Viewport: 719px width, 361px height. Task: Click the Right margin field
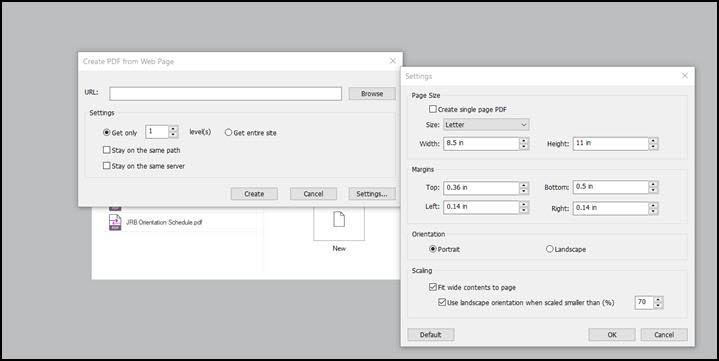pyautogui.click(x=610, y=208)
